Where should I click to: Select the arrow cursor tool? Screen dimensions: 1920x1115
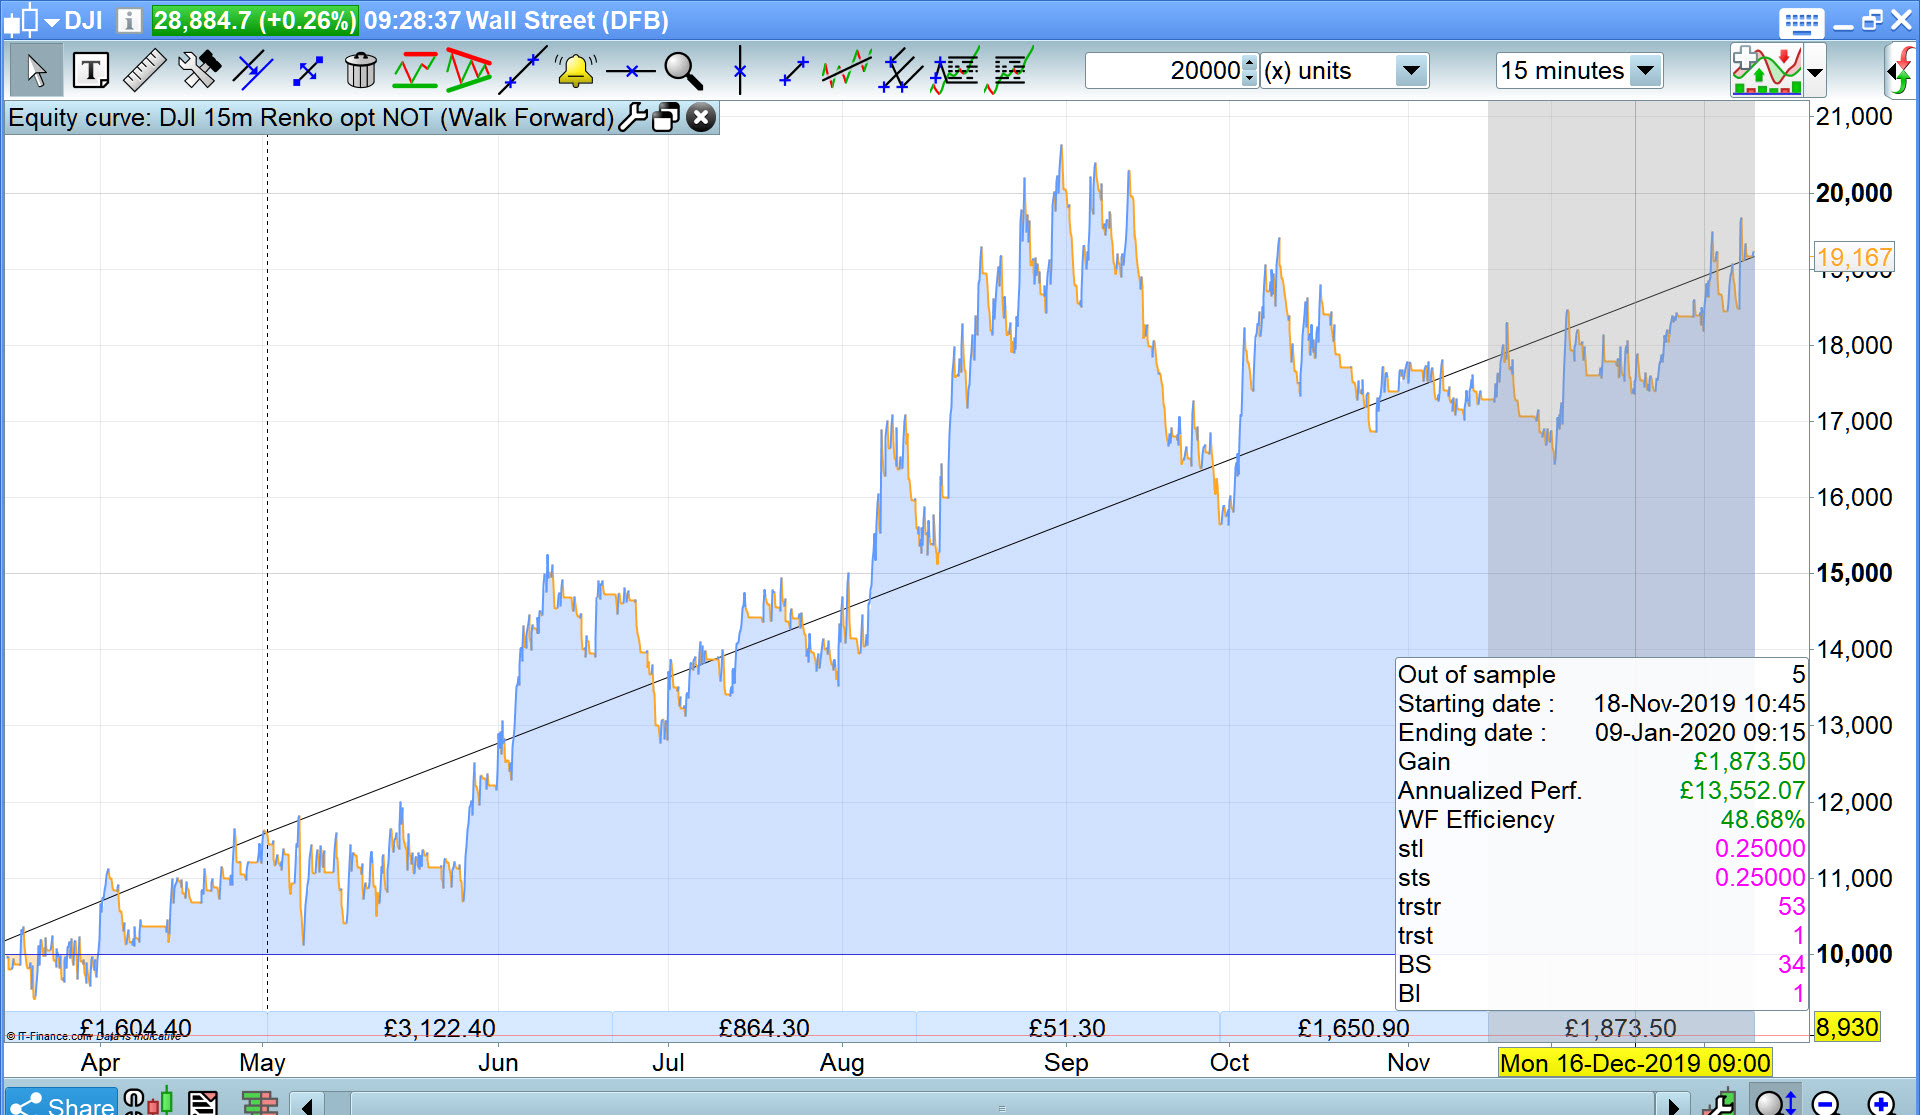(36, 71)
